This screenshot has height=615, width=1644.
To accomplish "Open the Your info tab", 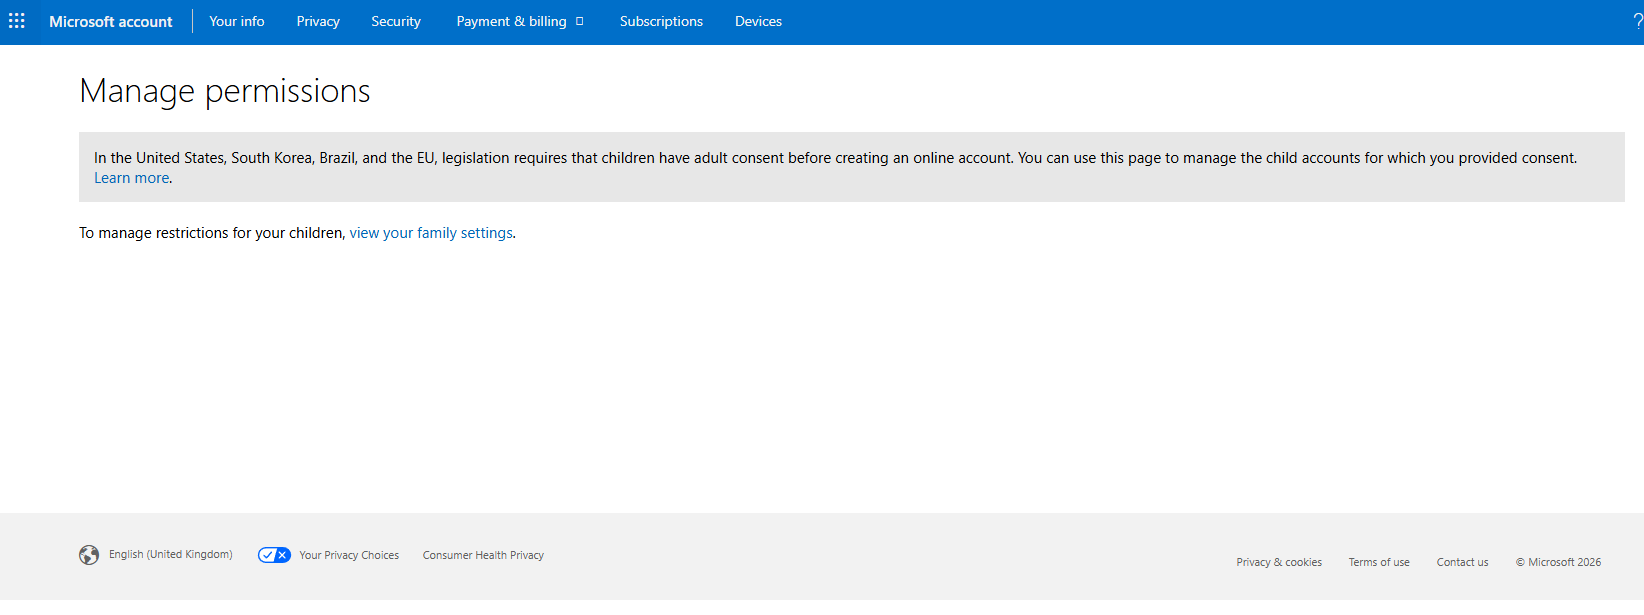I will click(x=237, y=21).
